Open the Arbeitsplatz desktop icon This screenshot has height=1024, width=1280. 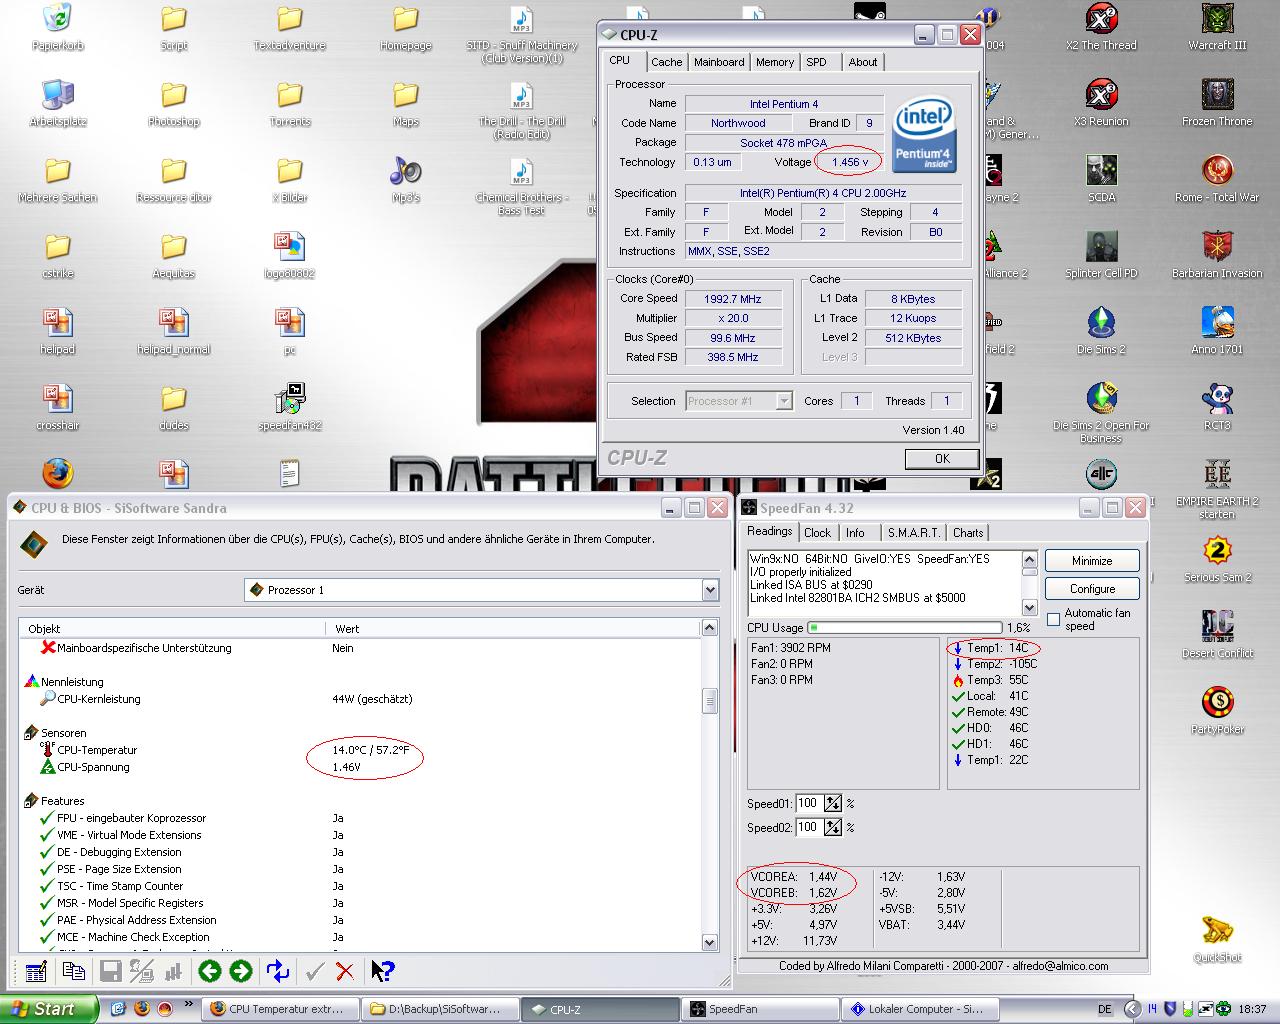pos(58,103)
